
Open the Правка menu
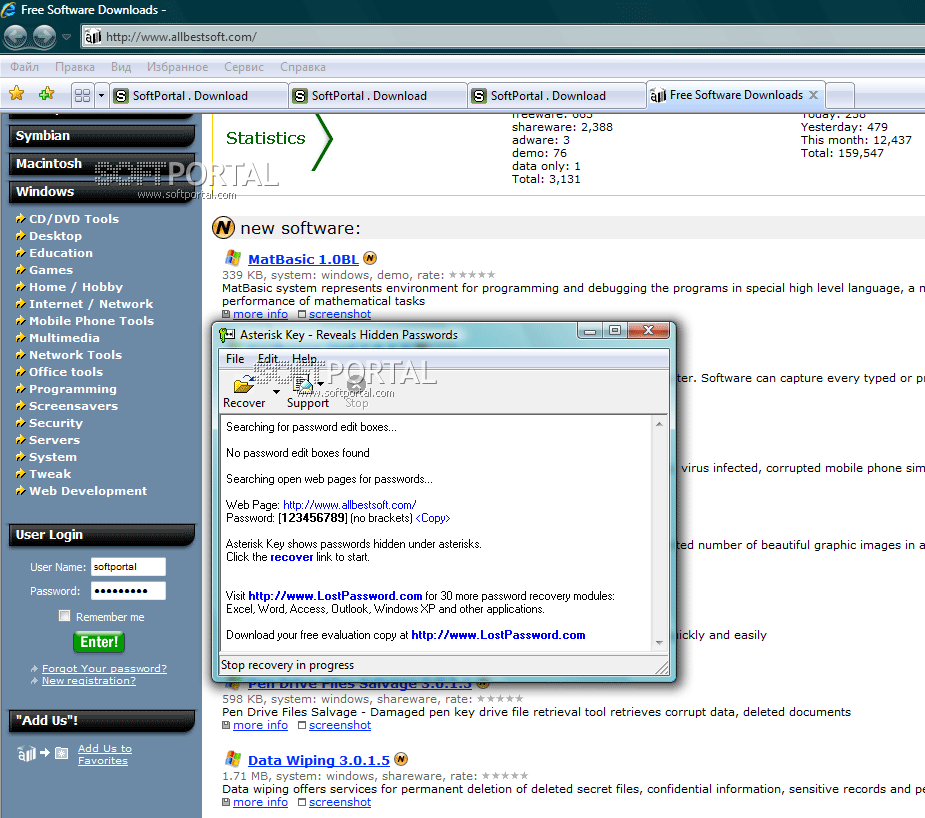coord(75,67)
